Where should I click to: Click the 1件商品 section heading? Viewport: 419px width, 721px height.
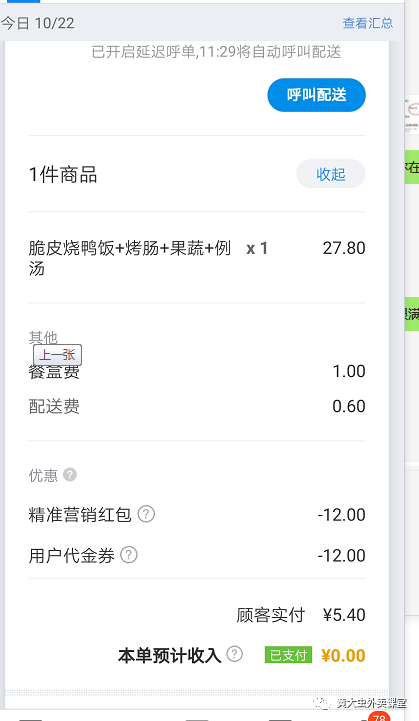point(63,175)
